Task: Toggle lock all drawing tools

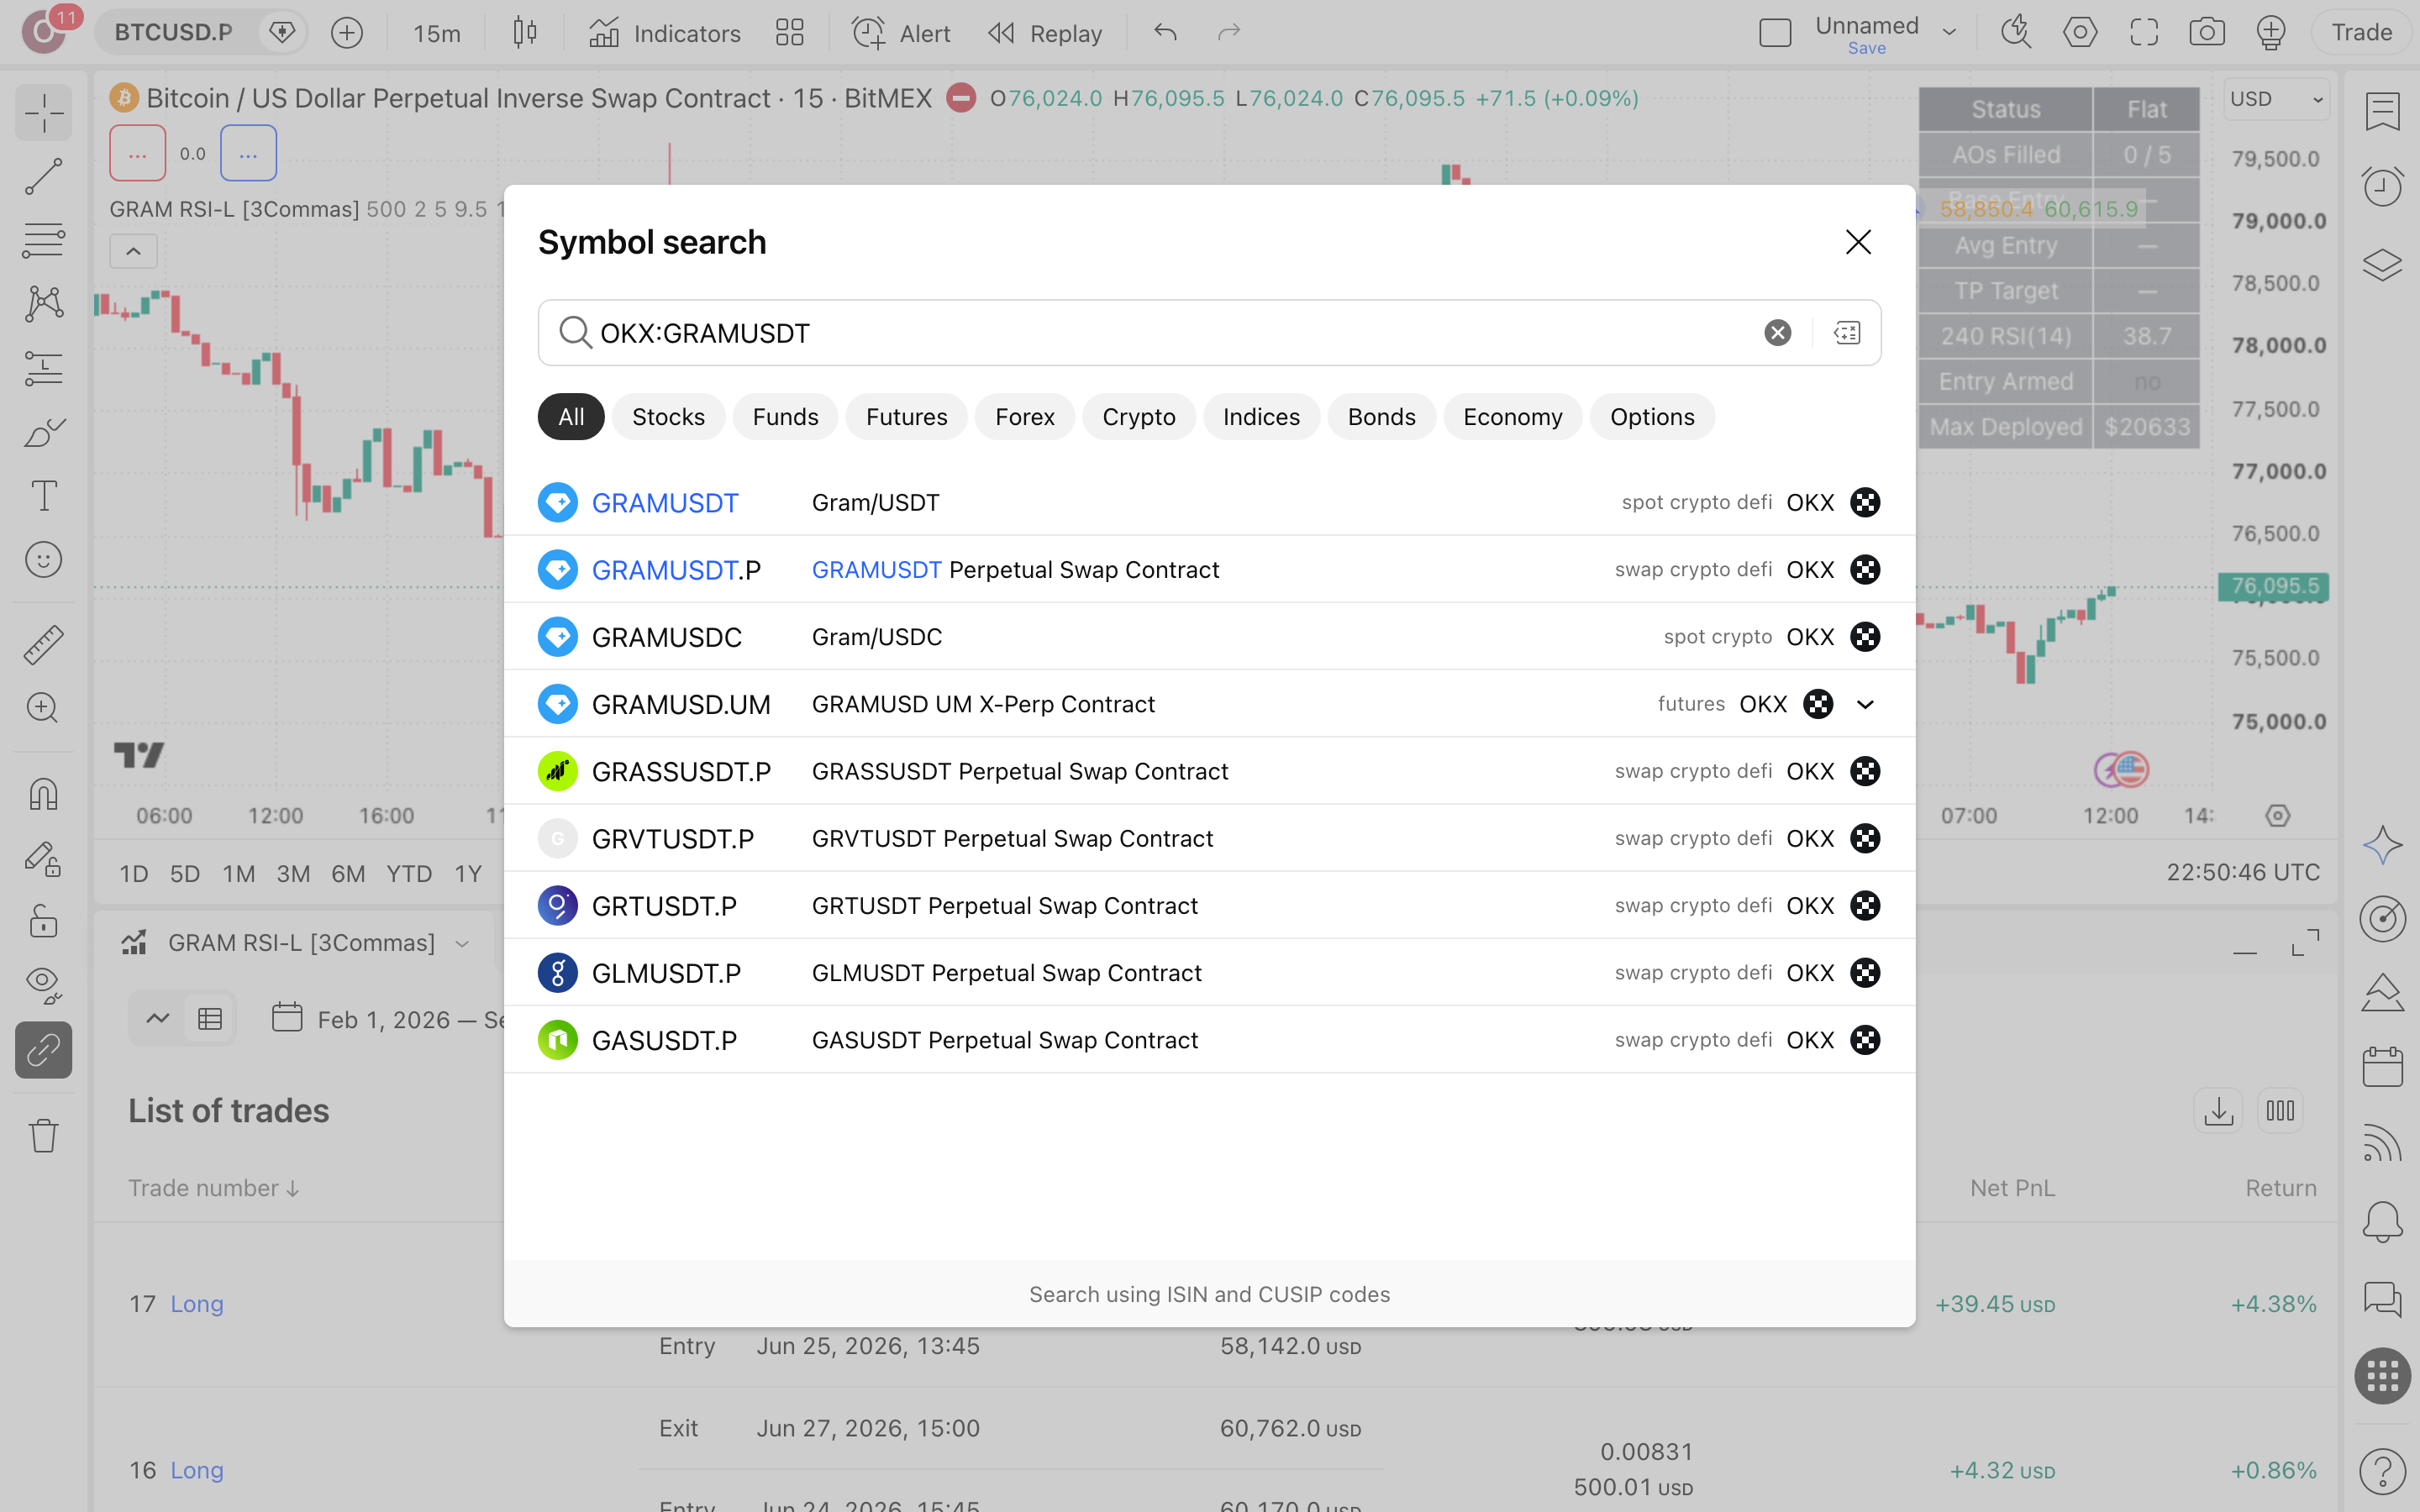Action: coord(43,921)
